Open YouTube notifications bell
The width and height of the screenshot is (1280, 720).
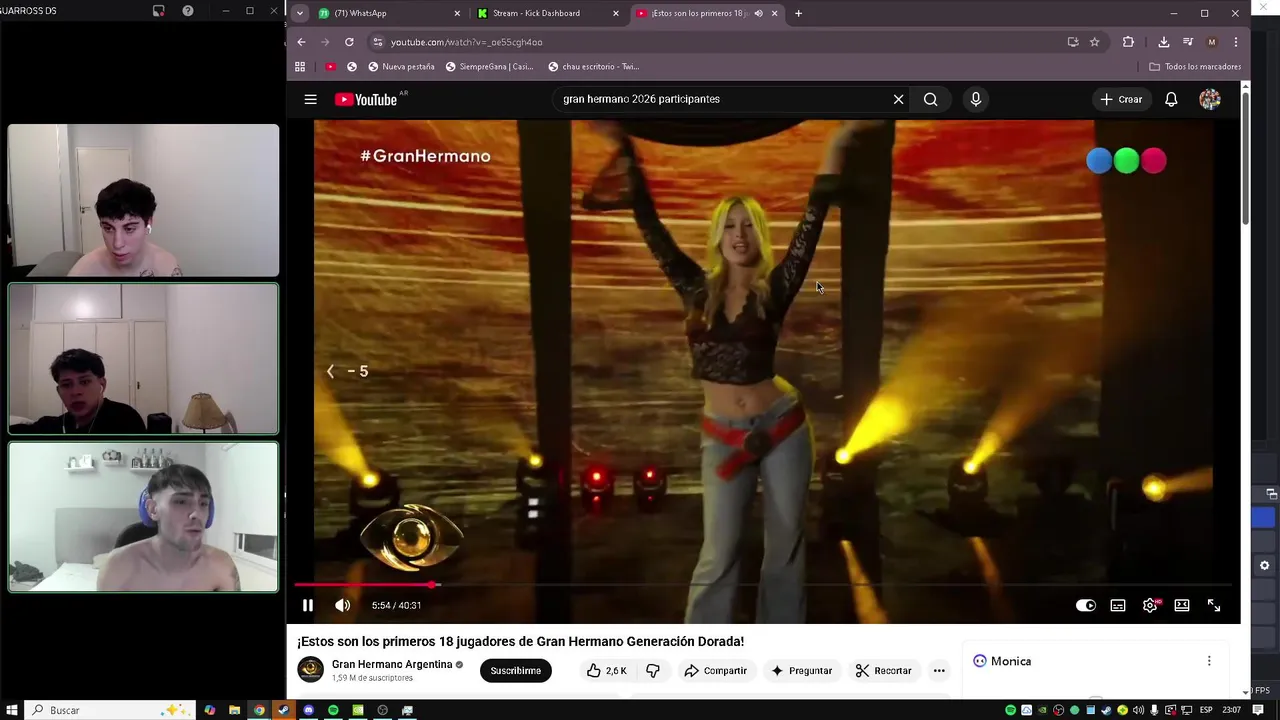[x=1171, y=99]
